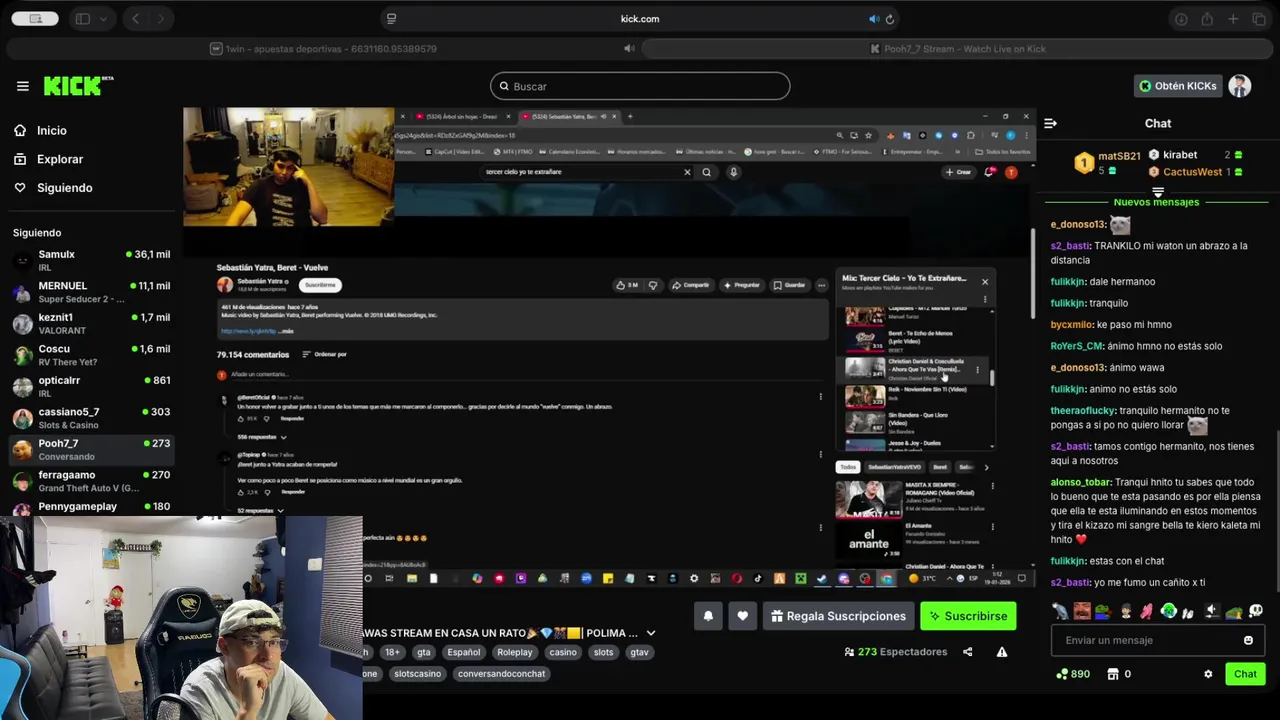Open the chat shop icon
The width and height of the screenshot is (1280, 720).
click(x=1113, y=674)
